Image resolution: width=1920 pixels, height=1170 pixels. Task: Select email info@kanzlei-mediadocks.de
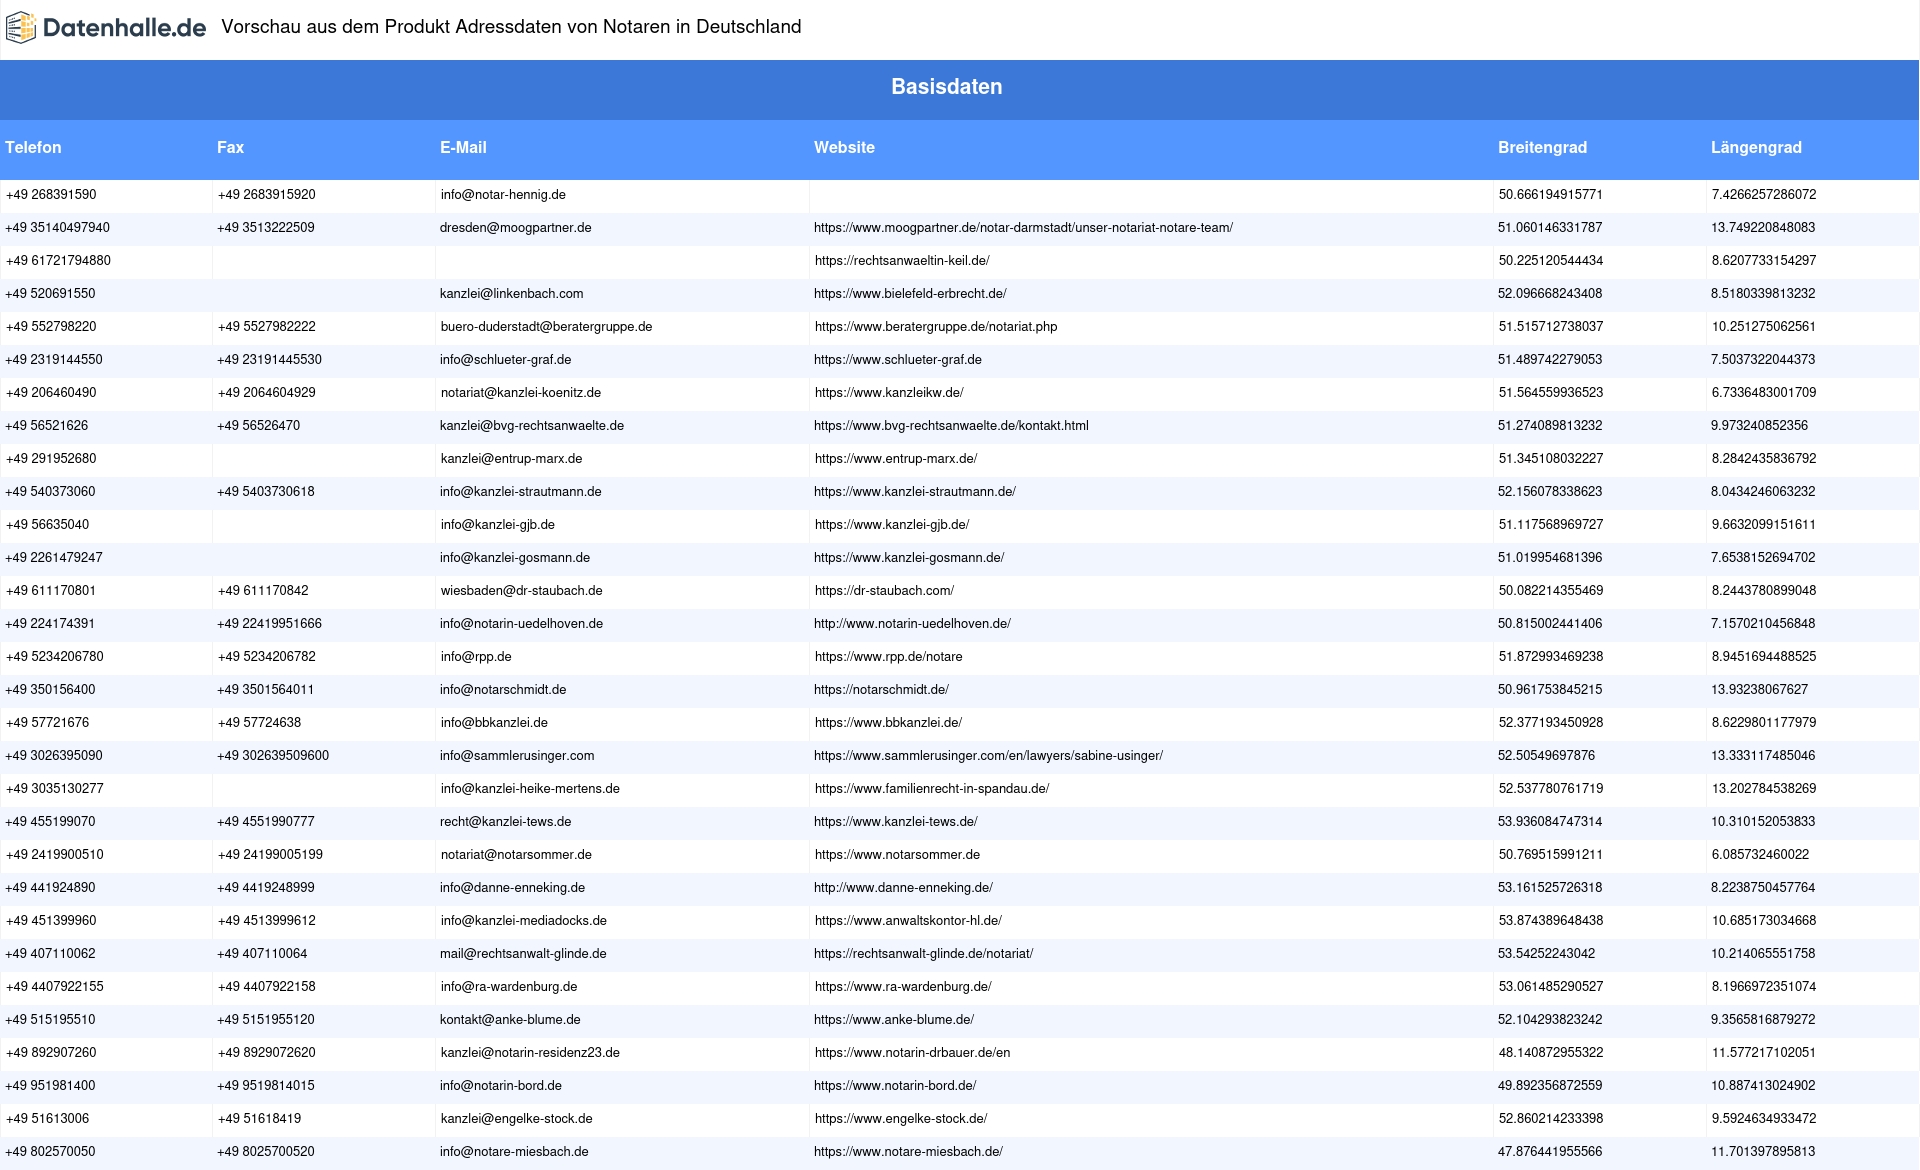[524, 921]
